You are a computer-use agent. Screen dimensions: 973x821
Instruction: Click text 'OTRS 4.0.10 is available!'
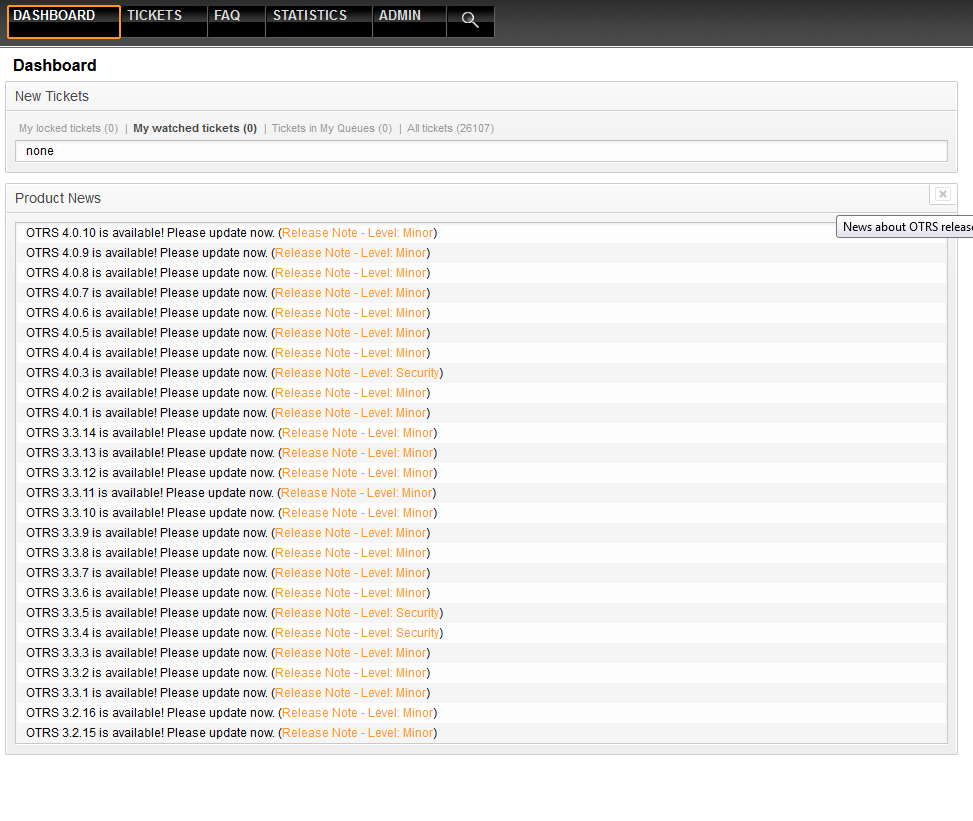coord(95,233)
